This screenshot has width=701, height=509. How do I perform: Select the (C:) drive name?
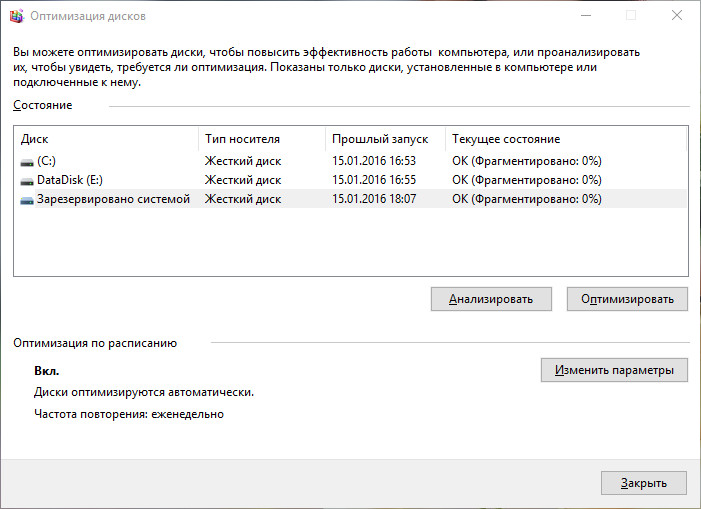[x=46, y=161]
